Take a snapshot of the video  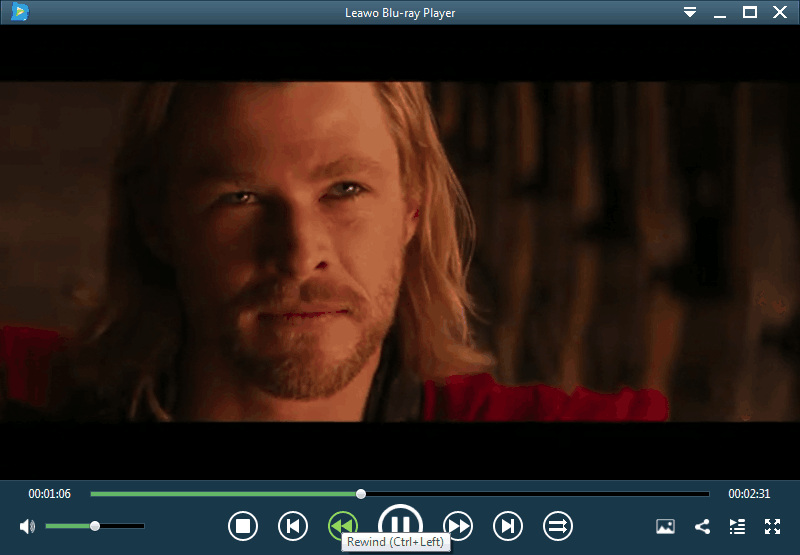coord(665,526)
